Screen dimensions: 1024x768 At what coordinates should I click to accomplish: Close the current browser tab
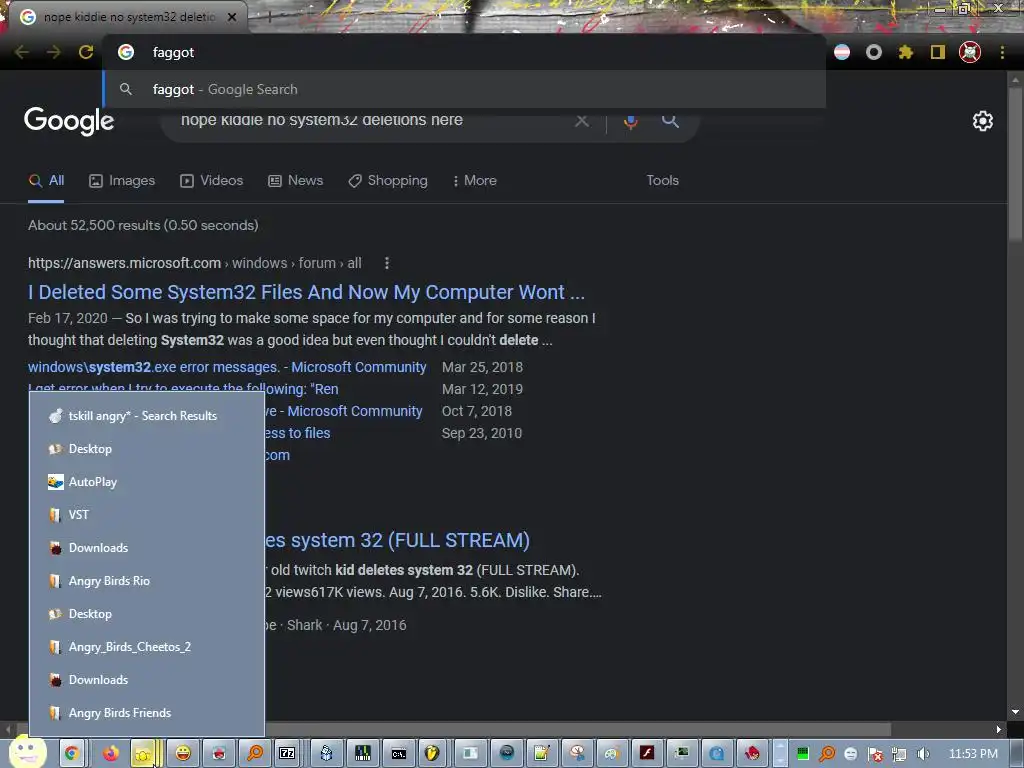[232, 17]
